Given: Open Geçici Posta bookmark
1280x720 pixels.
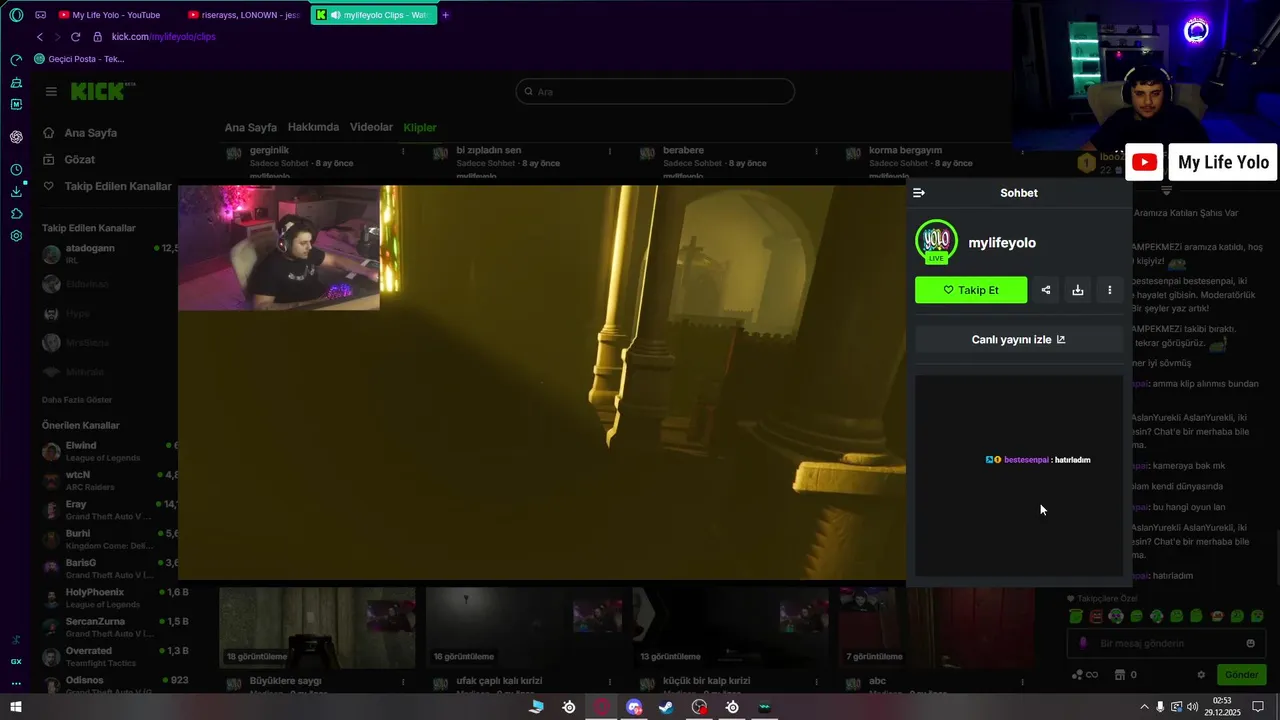Looking at the screenshot, I should (79, 59).
